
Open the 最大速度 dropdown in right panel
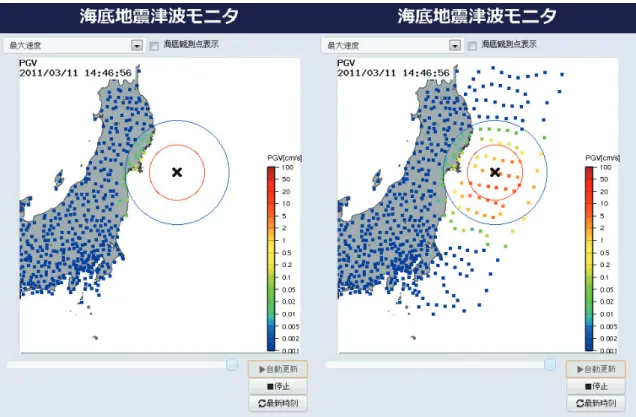392,45
